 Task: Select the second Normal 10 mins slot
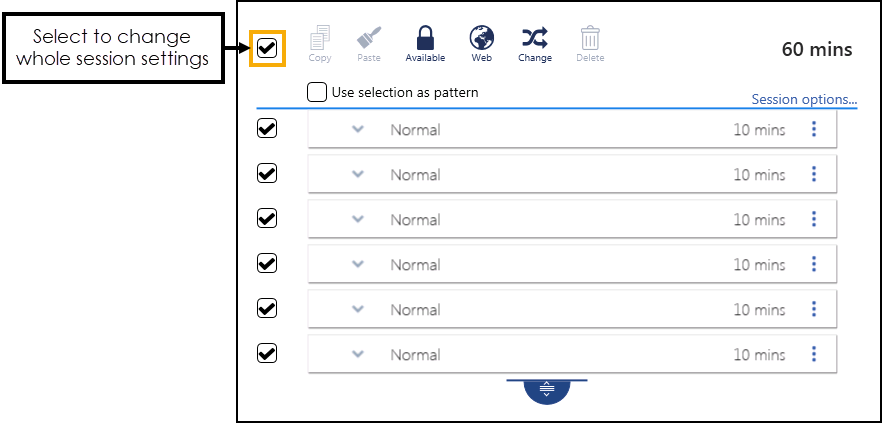tap(572, 174)
